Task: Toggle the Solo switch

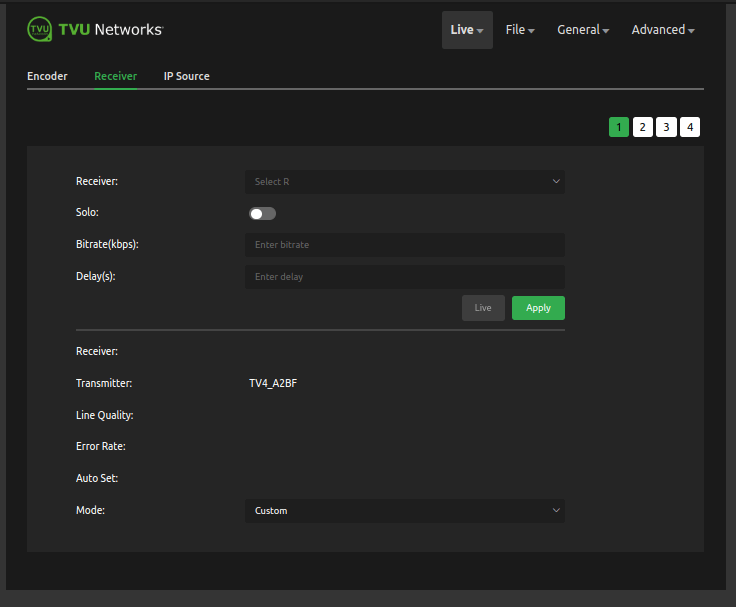Action: [x=262, y=214]
